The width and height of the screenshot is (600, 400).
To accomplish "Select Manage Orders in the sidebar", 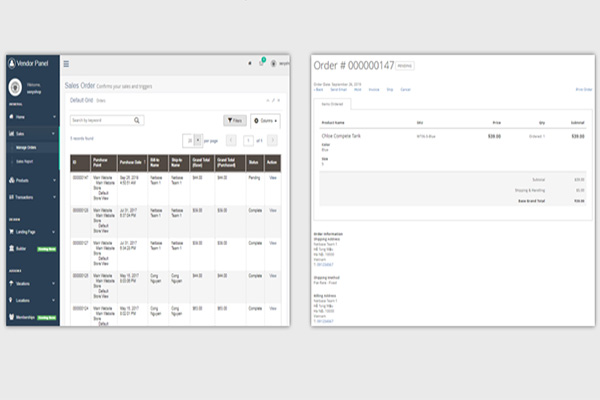I will click(27, 147).
